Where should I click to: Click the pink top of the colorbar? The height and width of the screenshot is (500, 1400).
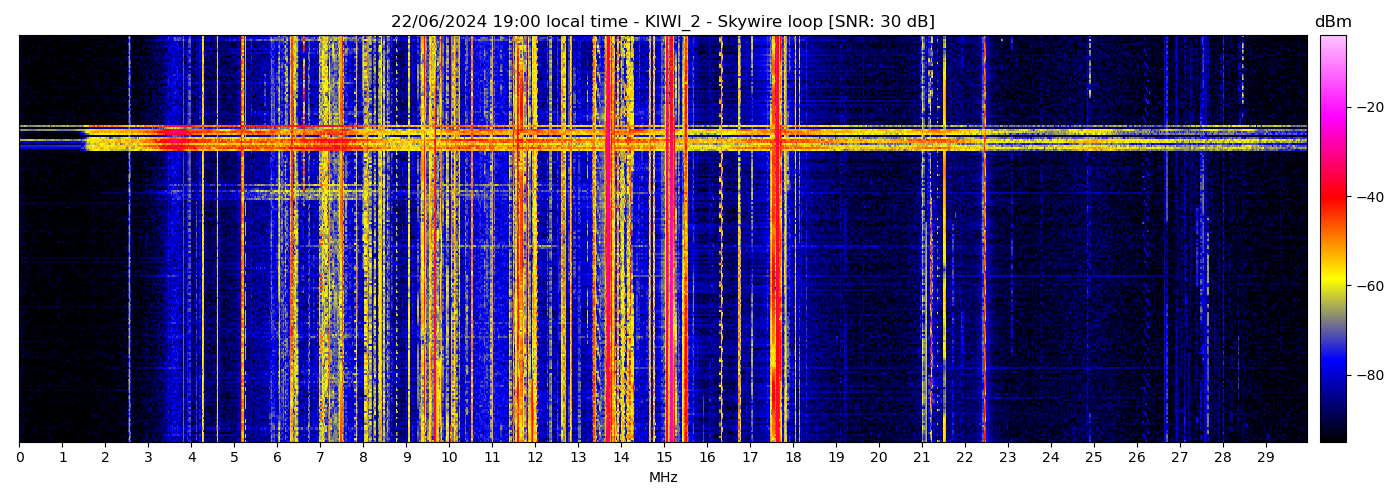[x=1332, y=45]
